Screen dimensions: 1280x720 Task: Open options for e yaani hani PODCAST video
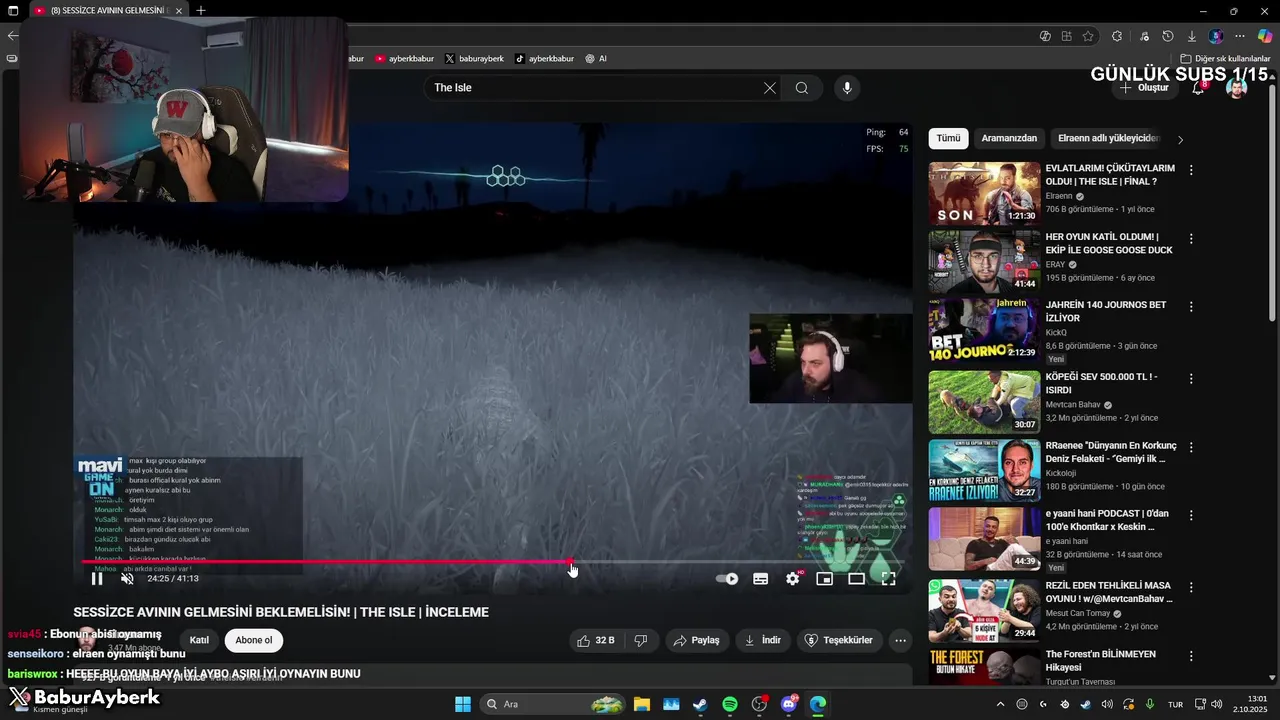click(x=1191, y=515)
